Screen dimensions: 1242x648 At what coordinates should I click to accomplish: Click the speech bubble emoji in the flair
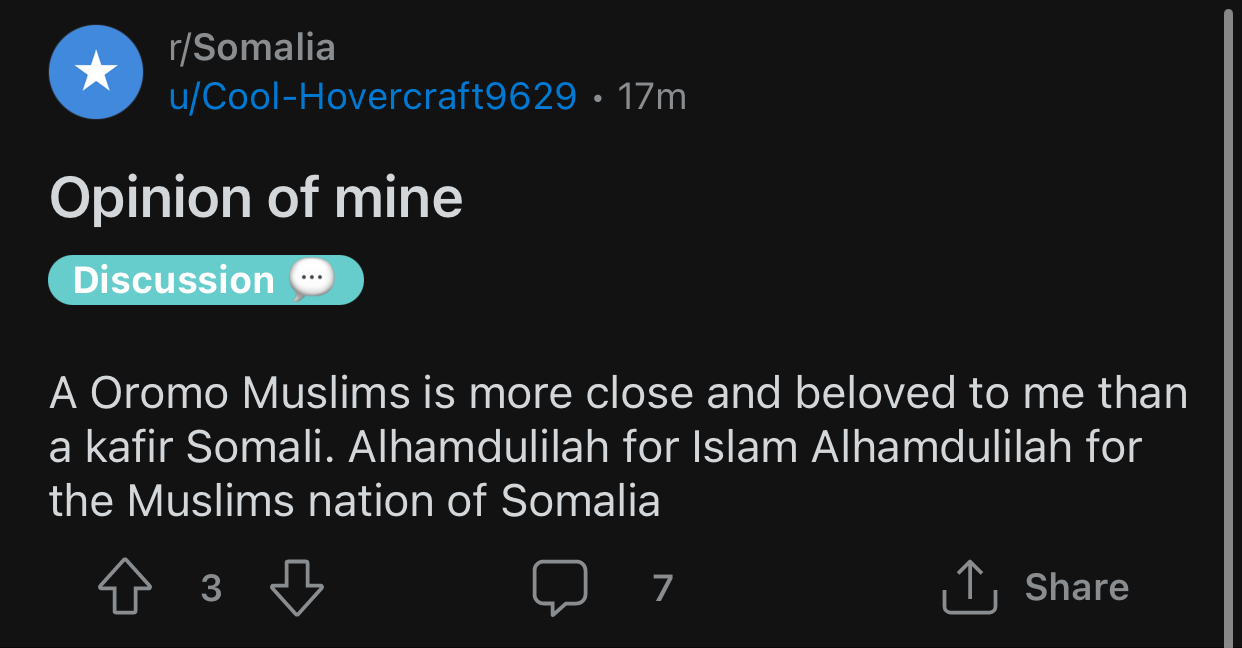pos(311,280)
